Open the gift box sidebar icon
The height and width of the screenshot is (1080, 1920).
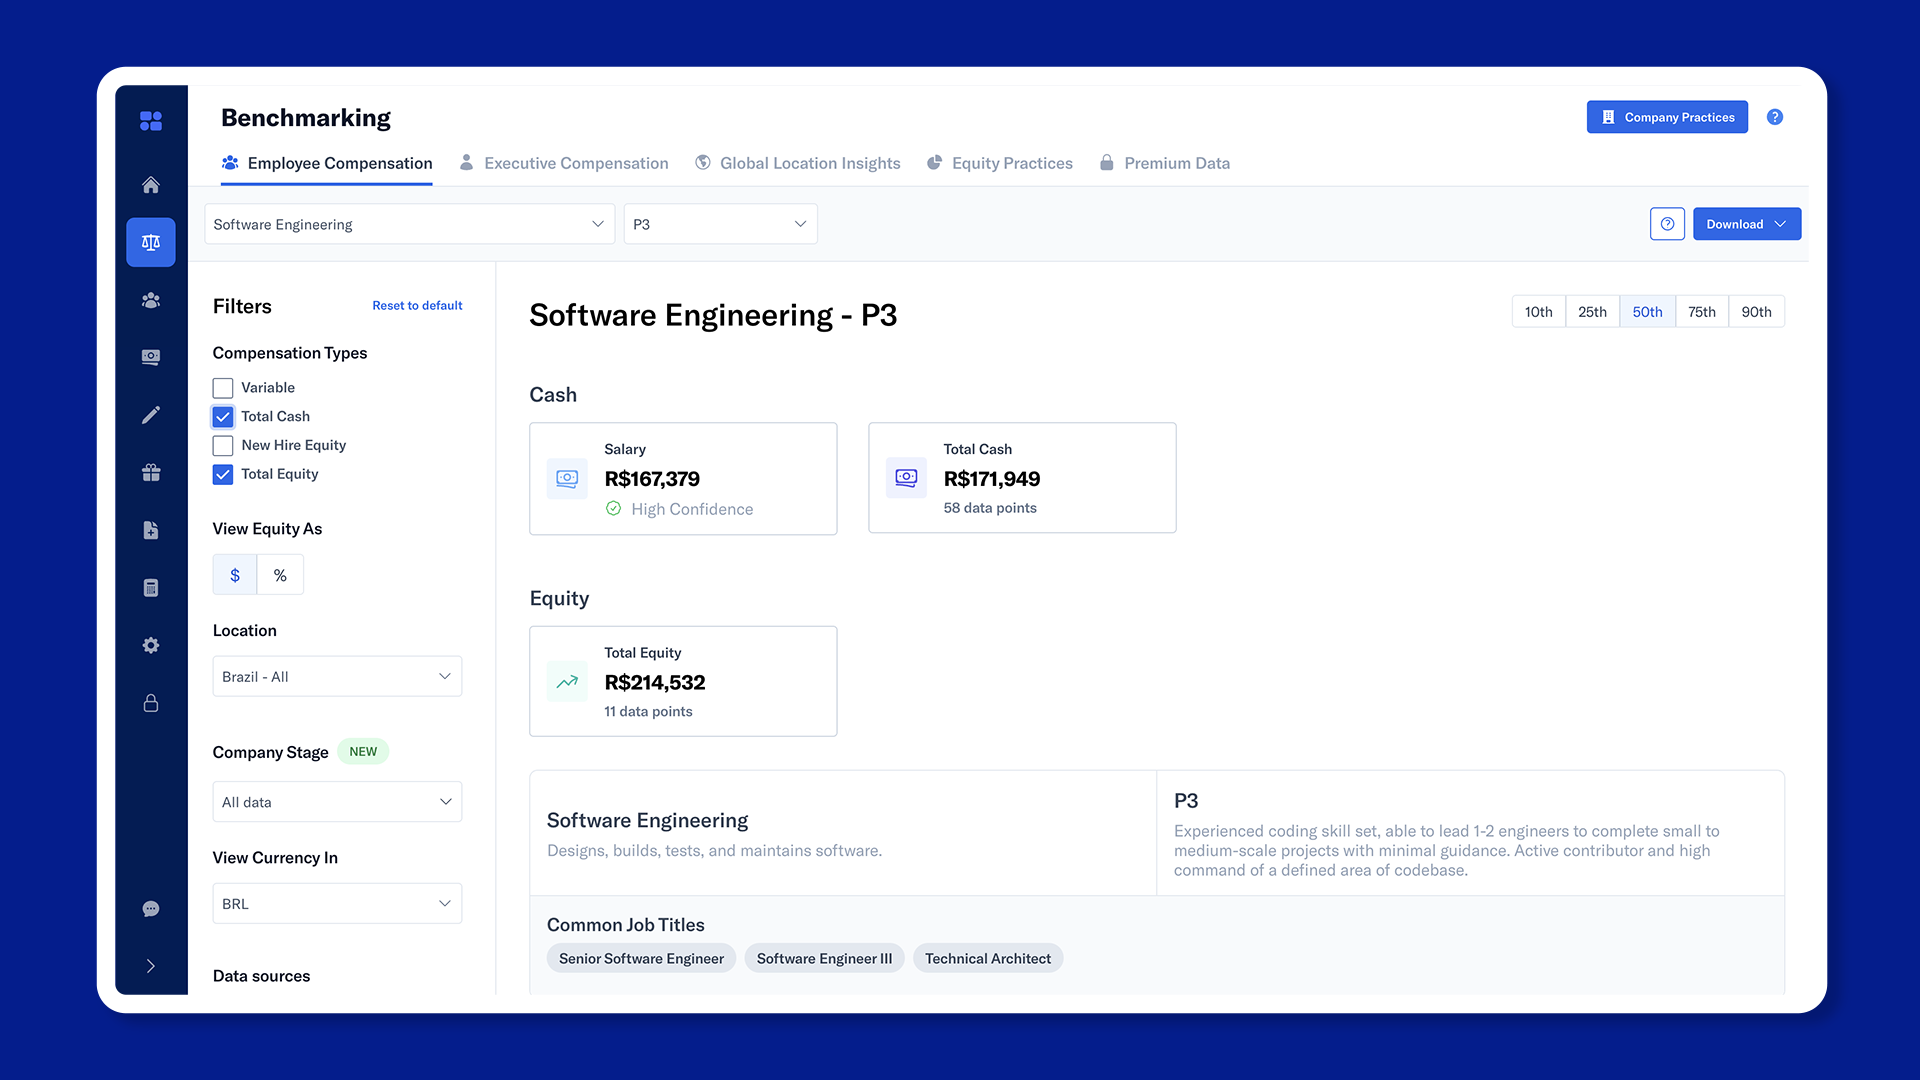pos(151,473)
